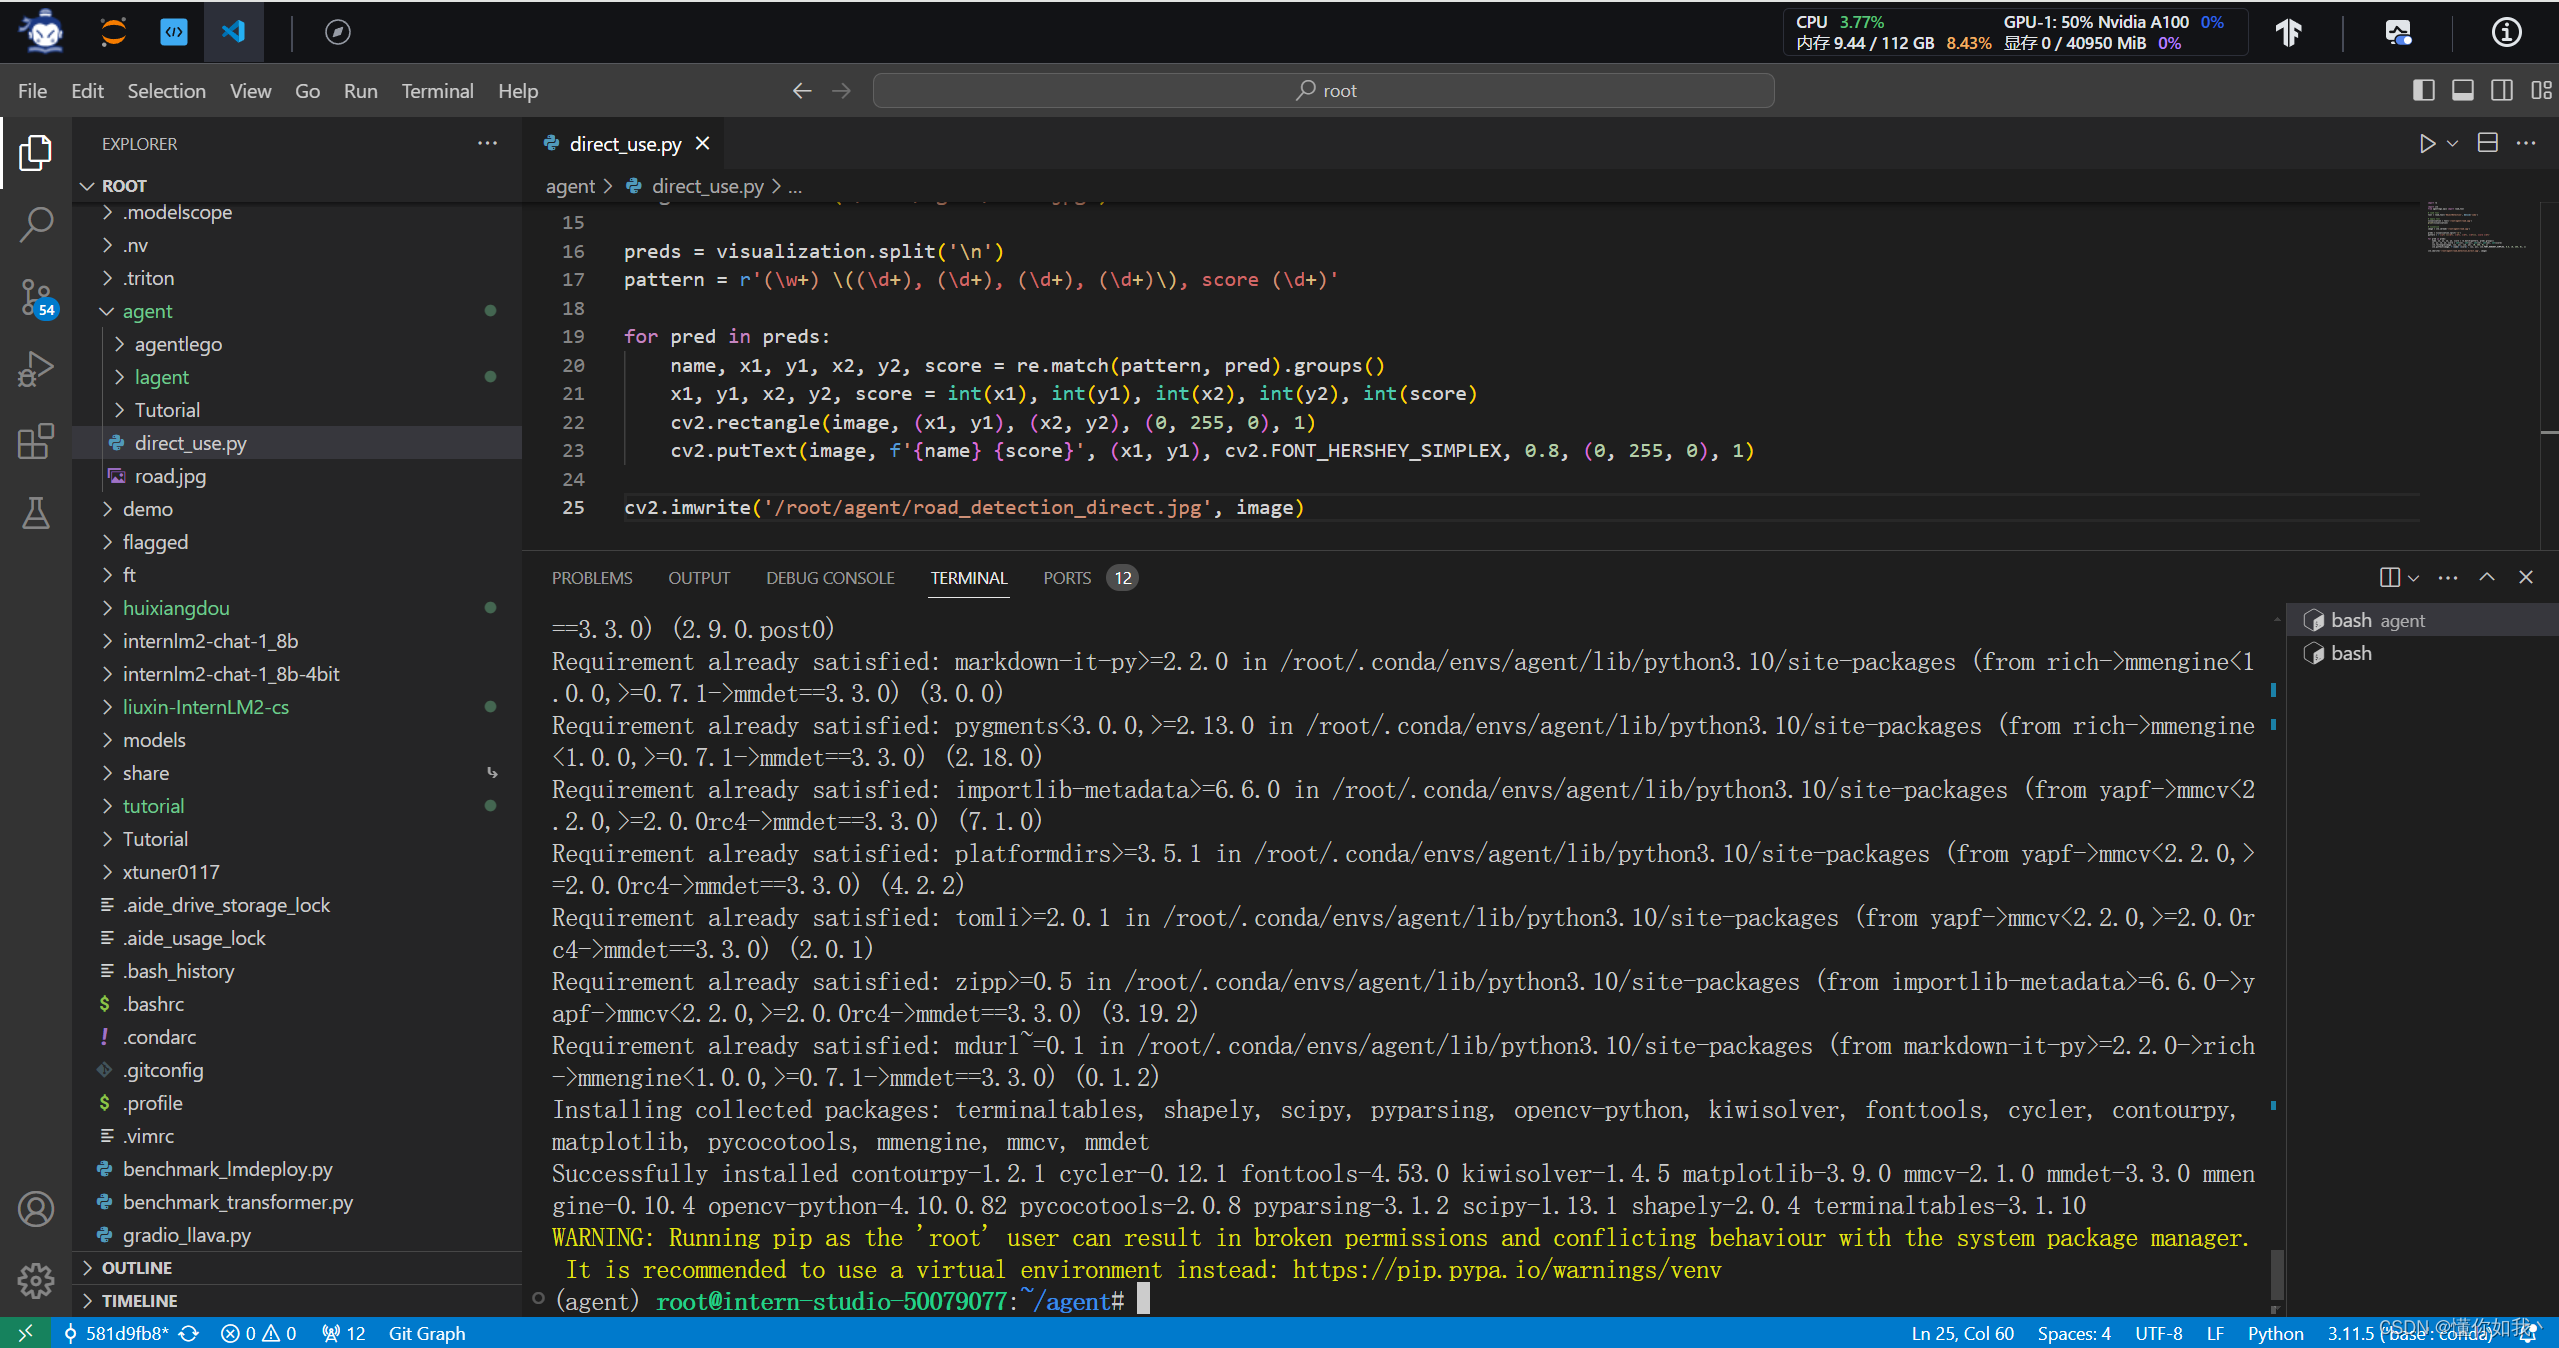Expand the TIMELINE section
The height and width of the screenshot is (1348, 2559).
298,1301
